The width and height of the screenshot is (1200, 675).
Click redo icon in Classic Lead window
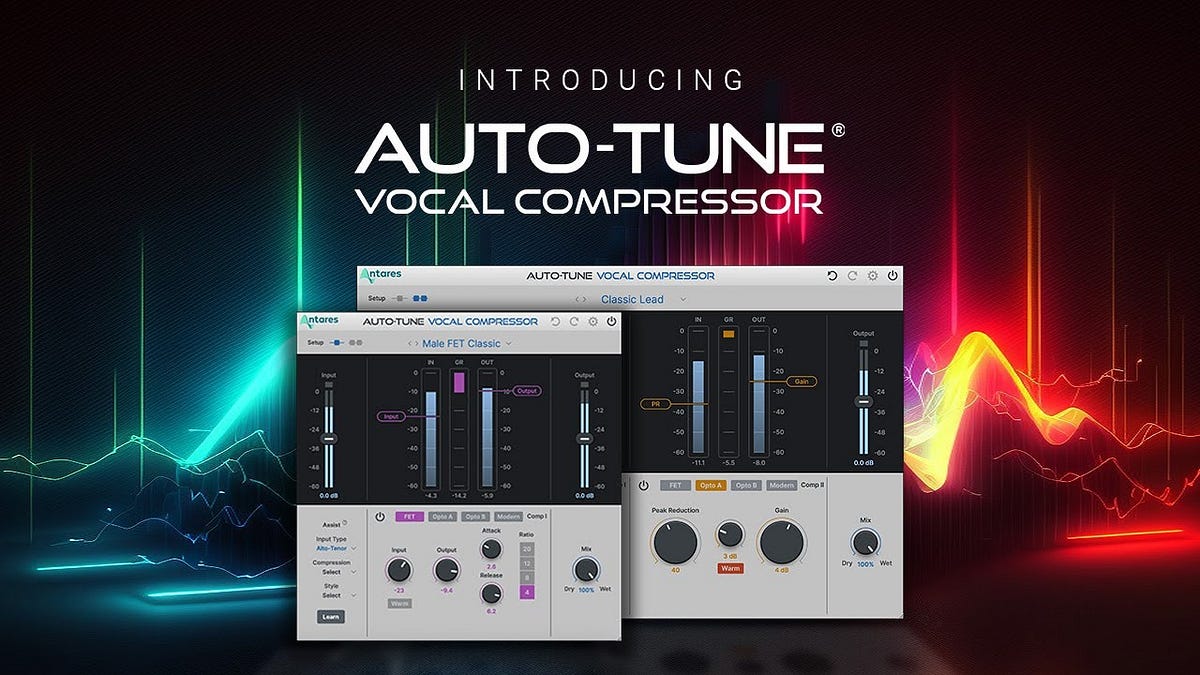(852, 276)
